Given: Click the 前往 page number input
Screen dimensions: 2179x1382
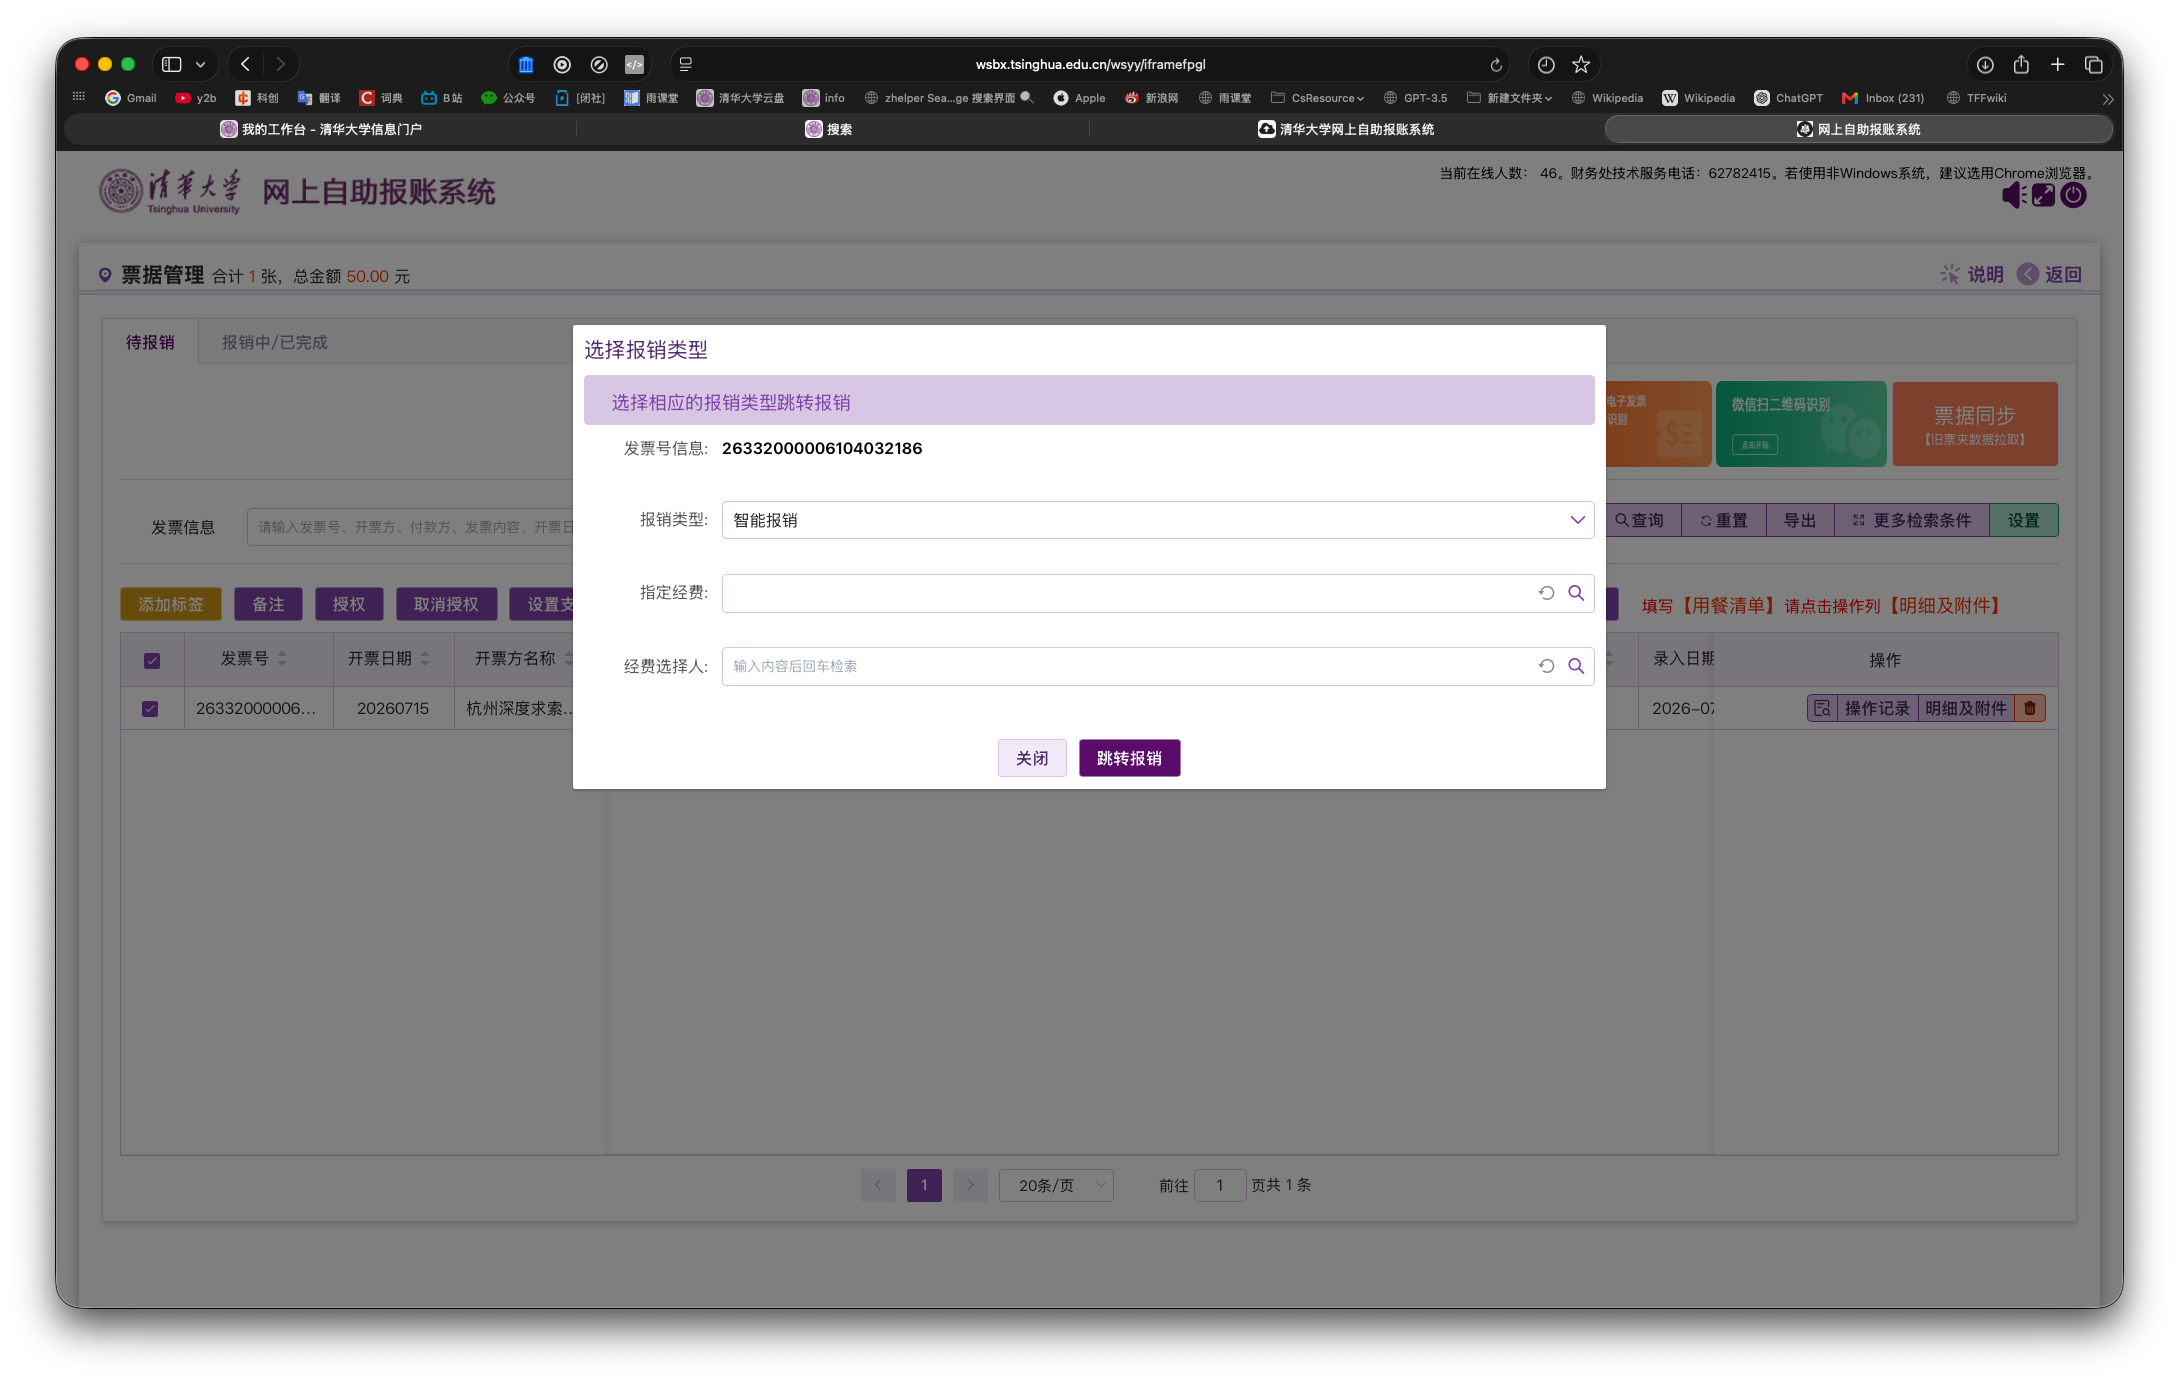Looking at the screenshot, I should click(x=1220, y=1185).
